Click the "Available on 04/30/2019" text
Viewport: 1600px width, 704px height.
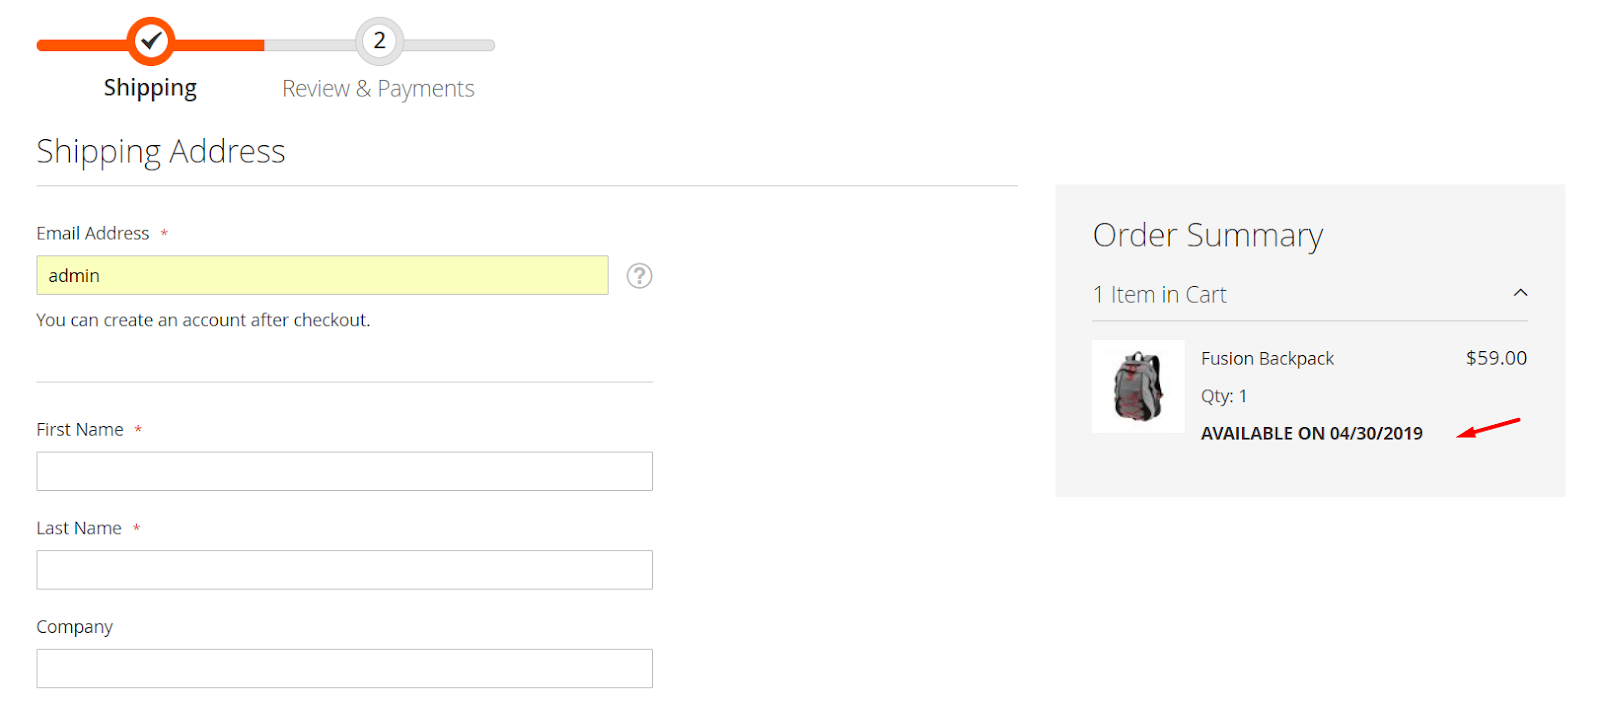coord(1311,433)
